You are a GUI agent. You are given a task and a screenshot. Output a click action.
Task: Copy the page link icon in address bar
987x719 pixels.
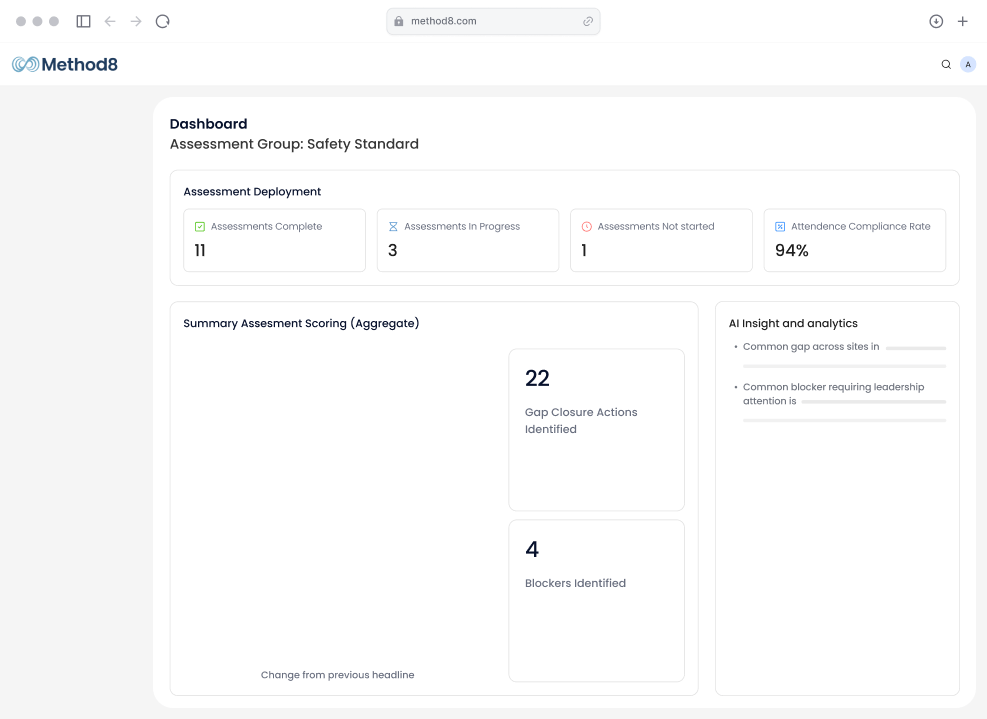(588, 21)
